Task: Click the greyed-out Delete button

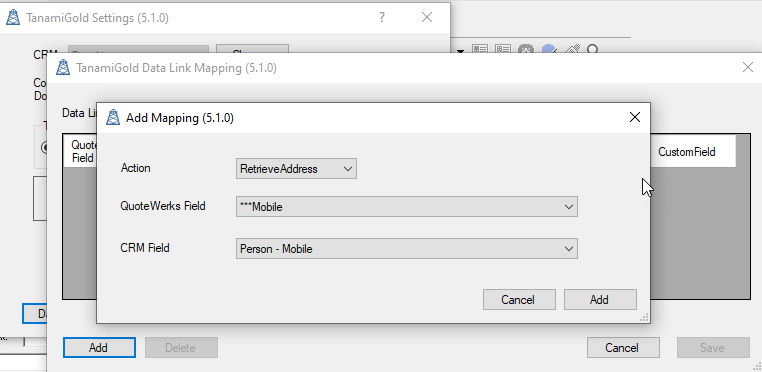Action: click(181, 348)
